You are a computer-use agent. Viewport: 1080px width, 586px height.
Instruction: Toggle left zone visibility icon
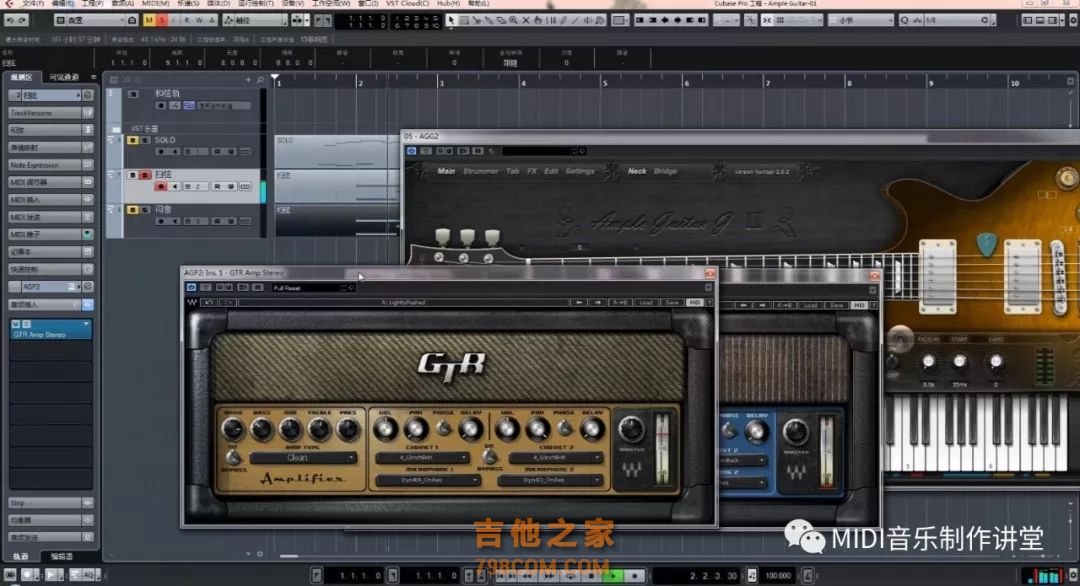coord(1028,20)
